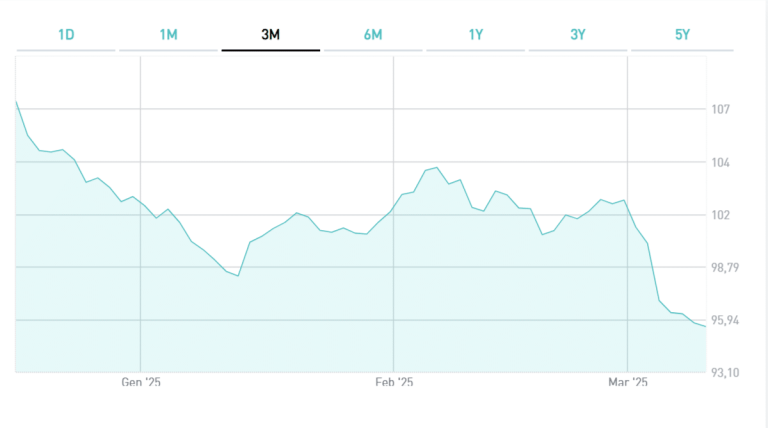The width and height of the screenshot is (768, 428).
Task: Open the 1Y time range tab
Action: click(x=476, y=35)
